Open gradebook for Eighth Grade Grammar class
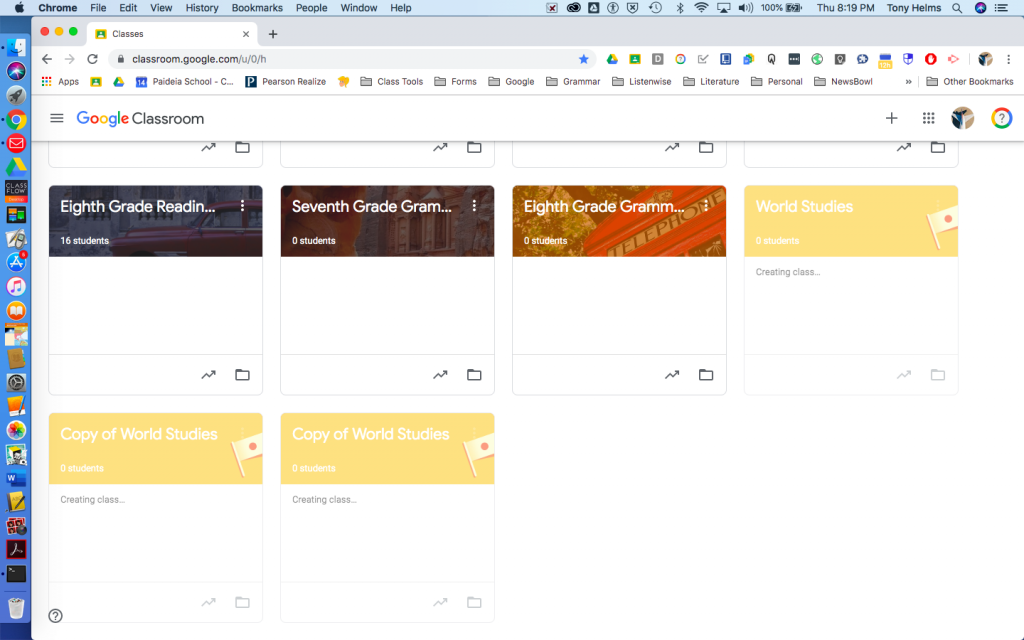Image resolution: width=1024 pixels, height=640 pixels. point(672,374)
